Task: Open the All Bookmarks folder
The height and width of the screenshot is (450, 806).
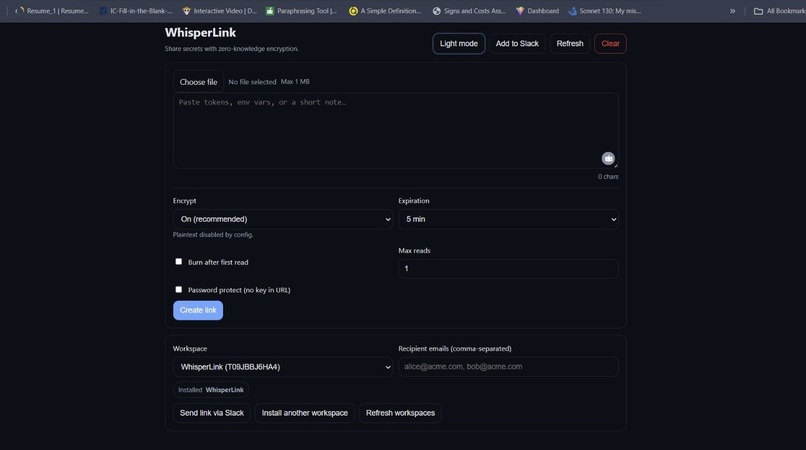Action: pos(779,11)
